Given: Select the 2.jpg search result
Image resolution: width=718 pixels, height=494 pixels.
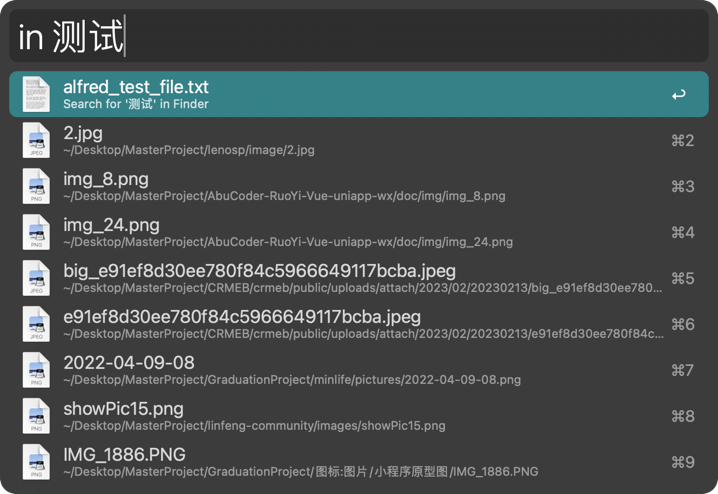Looking at the screenshot, I should tap(83, 133).
